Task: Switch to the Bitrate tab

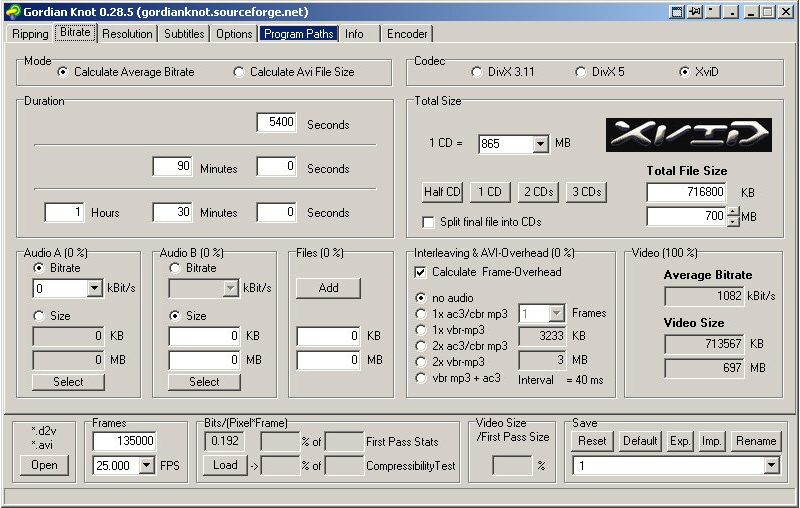Action: [x=76, y=32]
